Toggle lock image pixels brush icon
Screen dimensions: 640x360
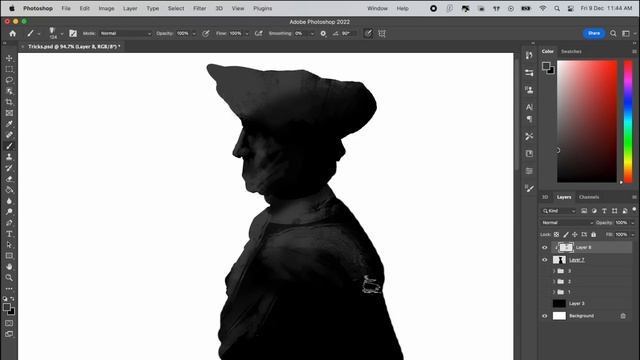tap(566, 235)
